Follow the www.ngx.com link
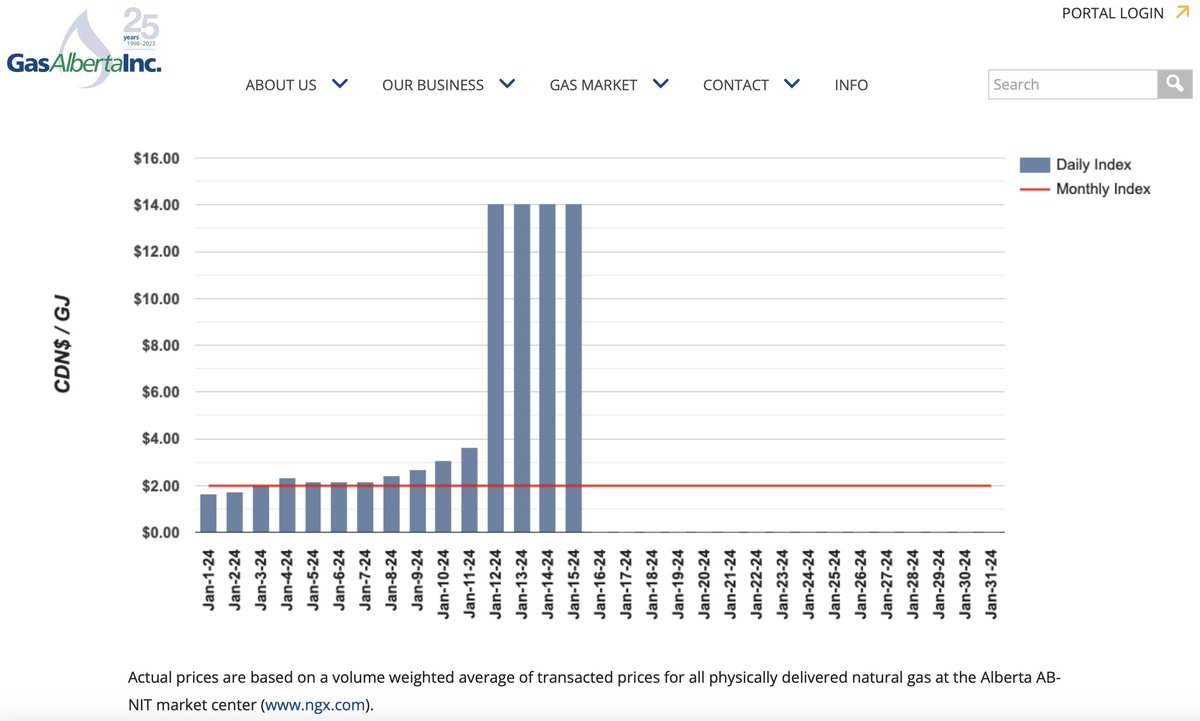 point(315,705)
